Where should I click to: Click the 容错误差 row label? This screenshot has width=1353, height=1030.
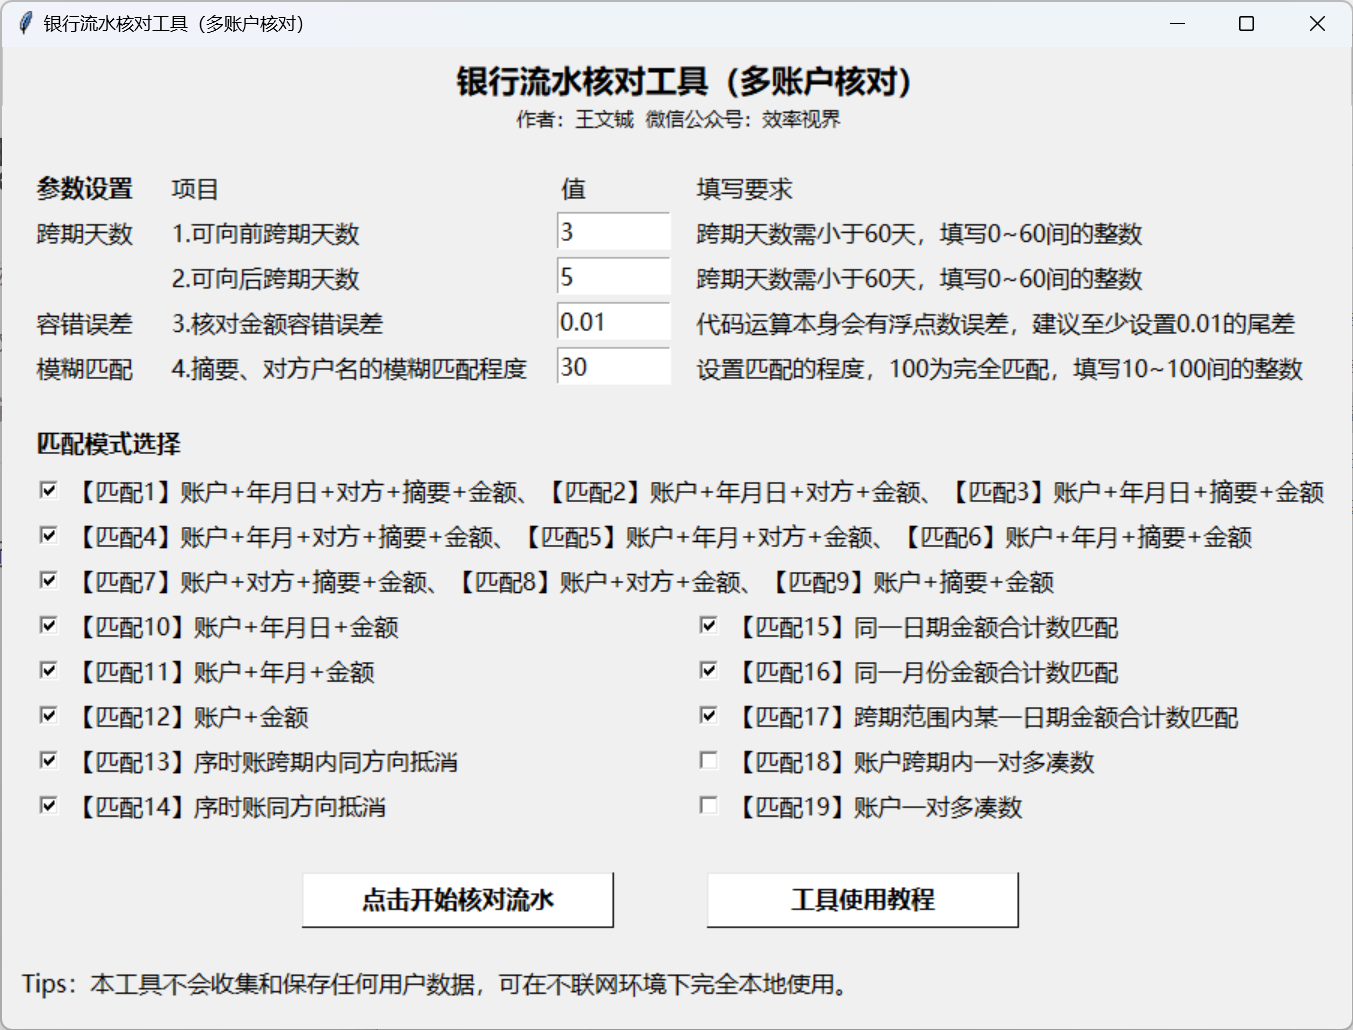pyautogui.click(x=85, y=324)
